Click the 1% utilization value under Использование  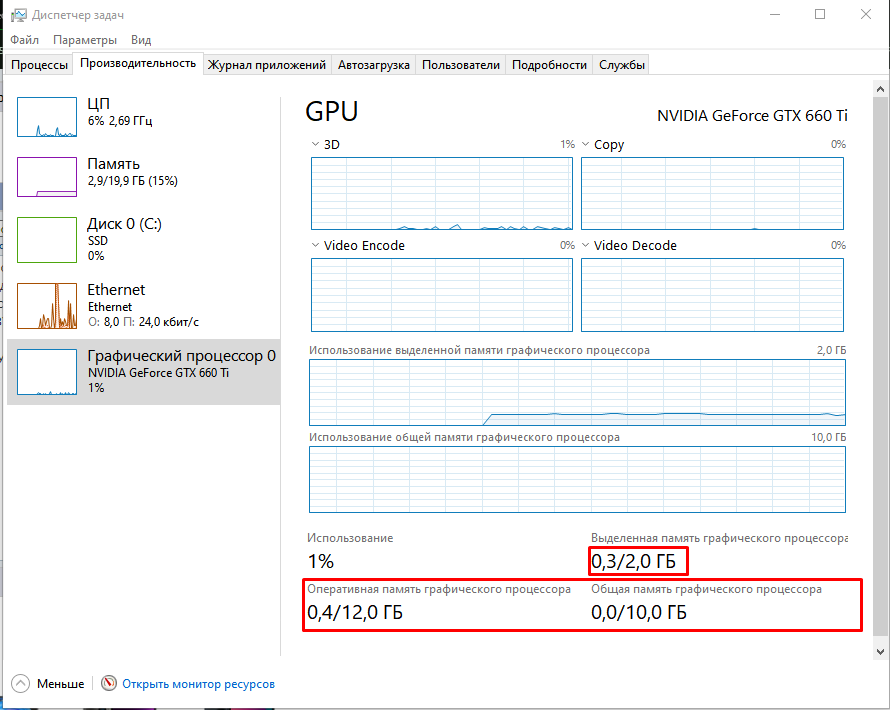coord(321,561)
